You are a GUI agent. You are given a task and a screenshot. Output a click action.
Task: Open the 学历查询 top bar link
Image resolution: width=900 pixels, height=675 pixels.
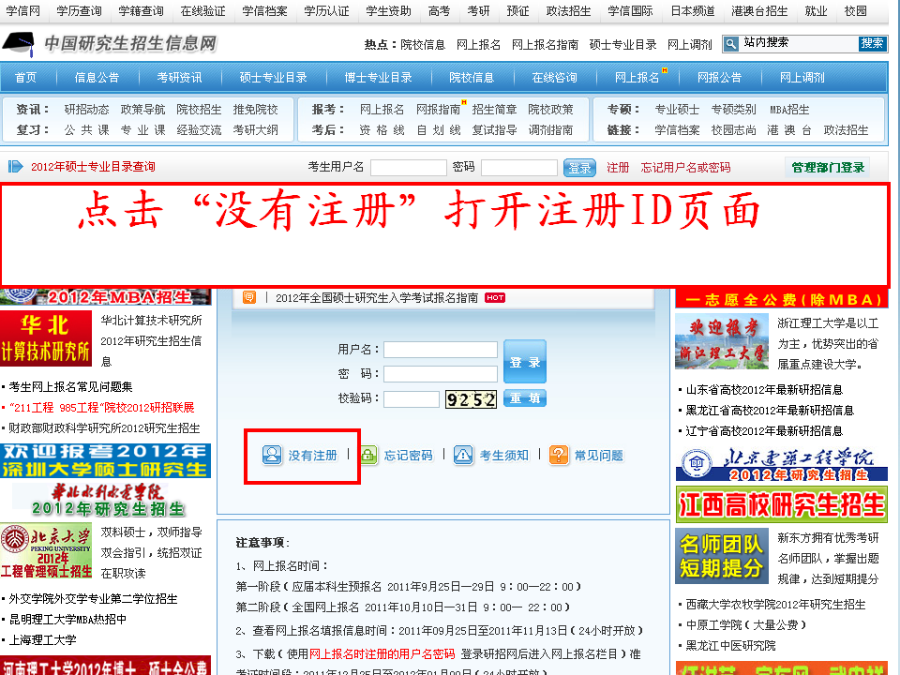coord(79,11)
